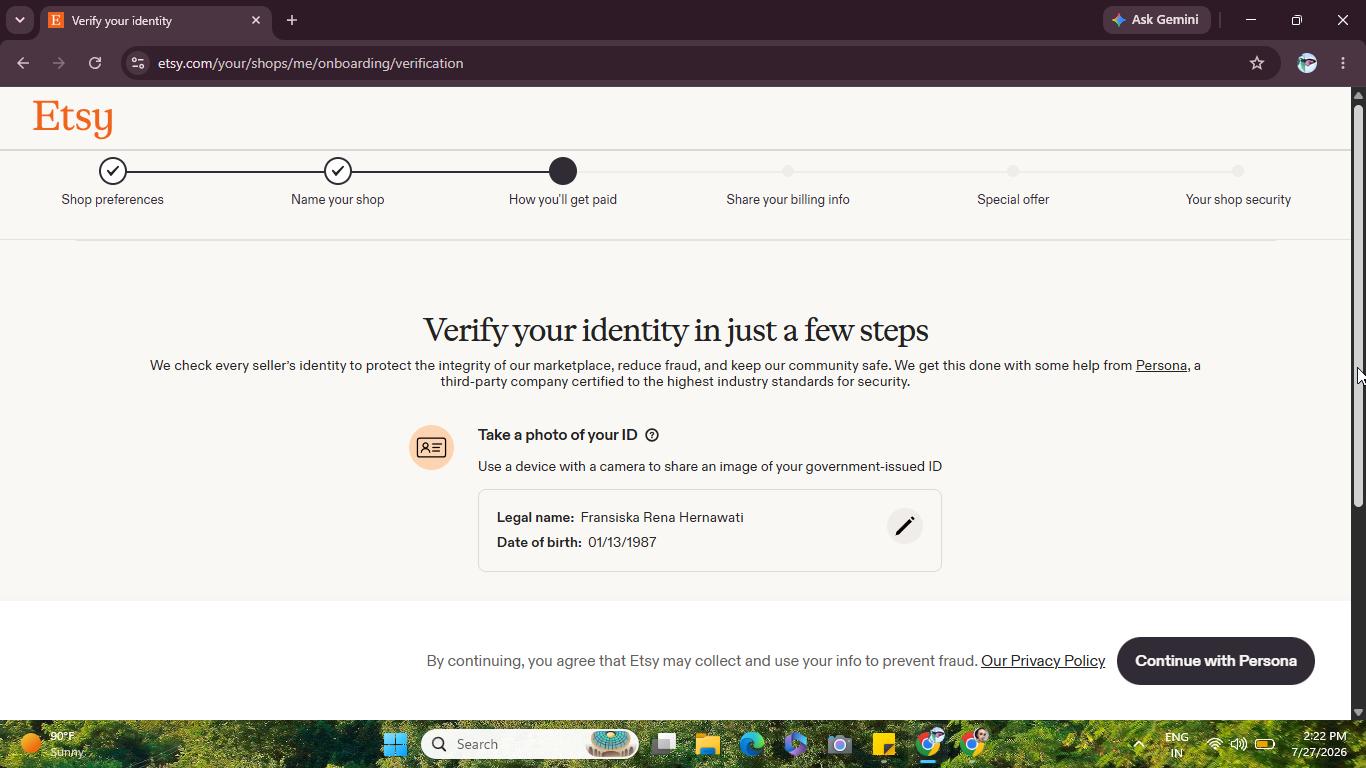
Task: Reload the current page
Action: coord(95,63)
